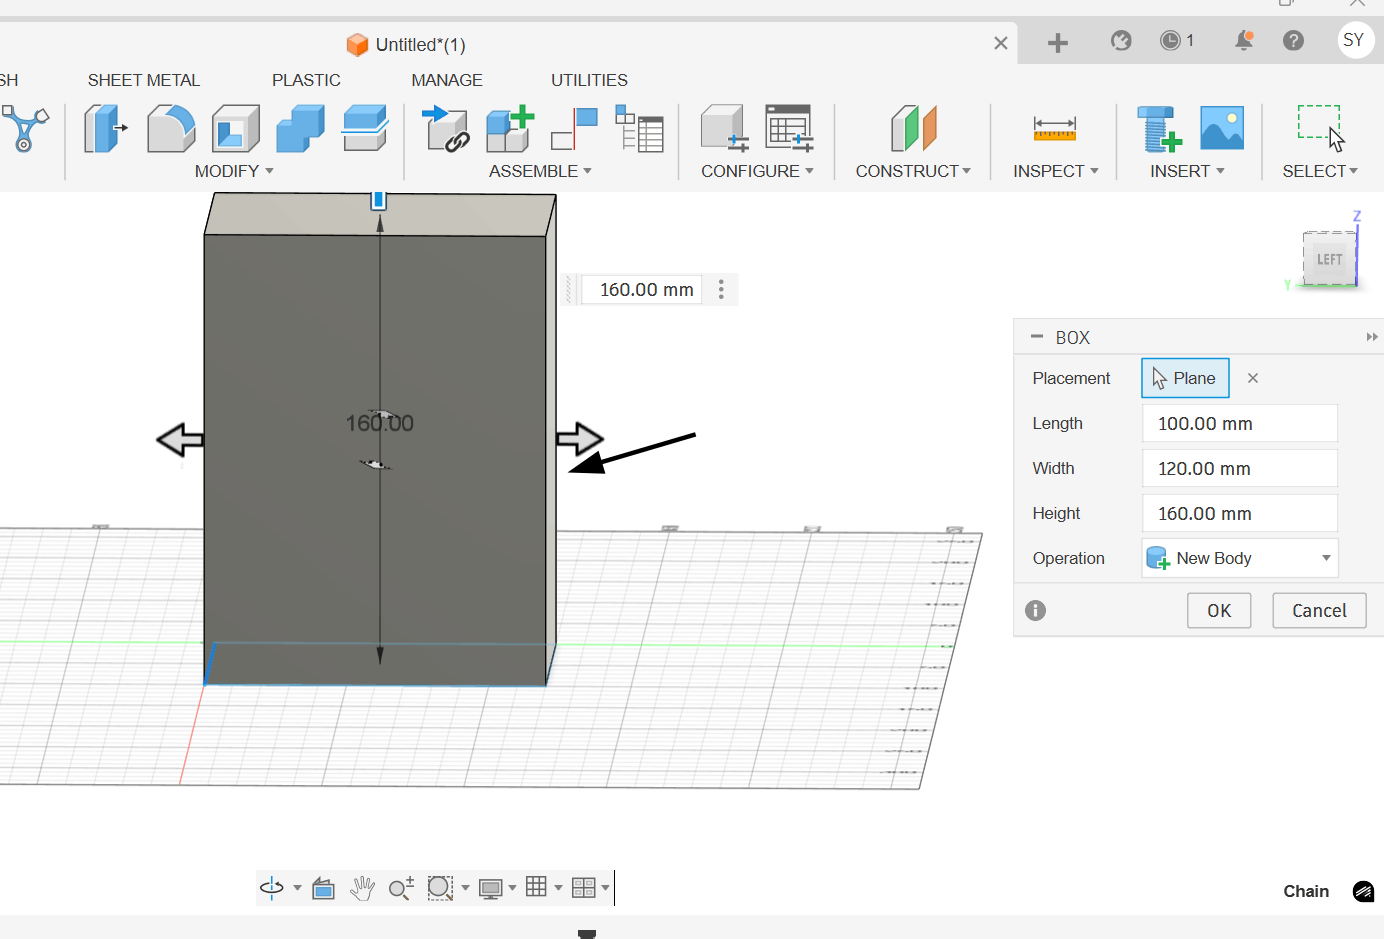Open the UTILITIES tab
Screen dimensions: 1384x939
click(x=589, y=80)
